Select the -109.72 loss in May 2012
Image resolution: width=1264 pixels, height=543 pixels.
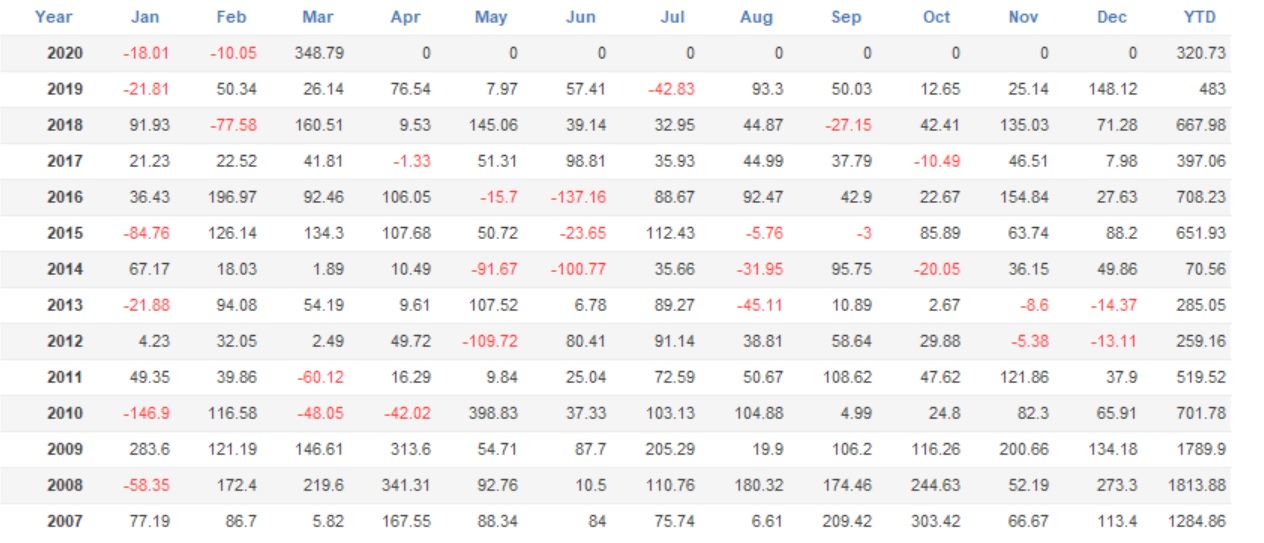(490, 341)
